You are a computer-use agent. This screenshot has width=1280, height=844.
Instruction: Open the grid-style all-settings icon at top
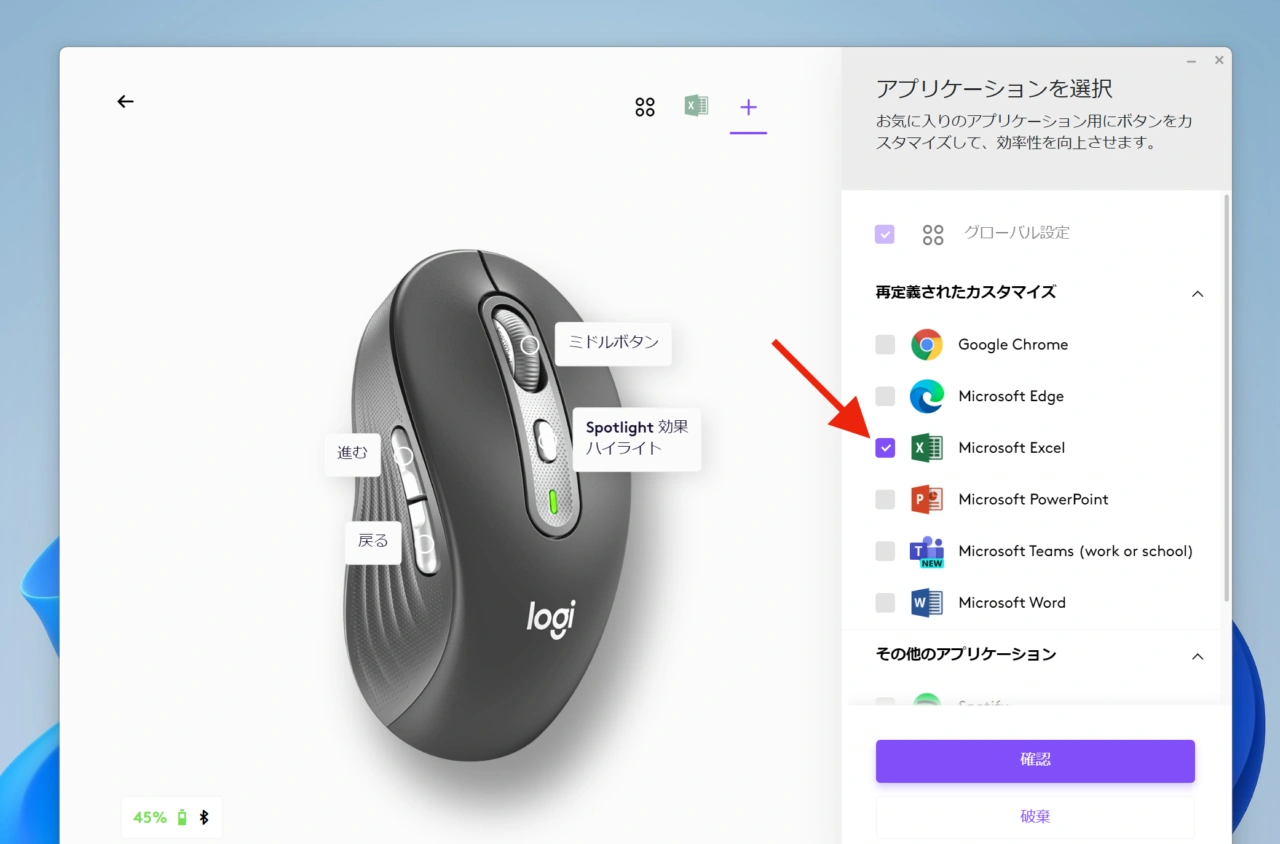(x=644, y=106)
